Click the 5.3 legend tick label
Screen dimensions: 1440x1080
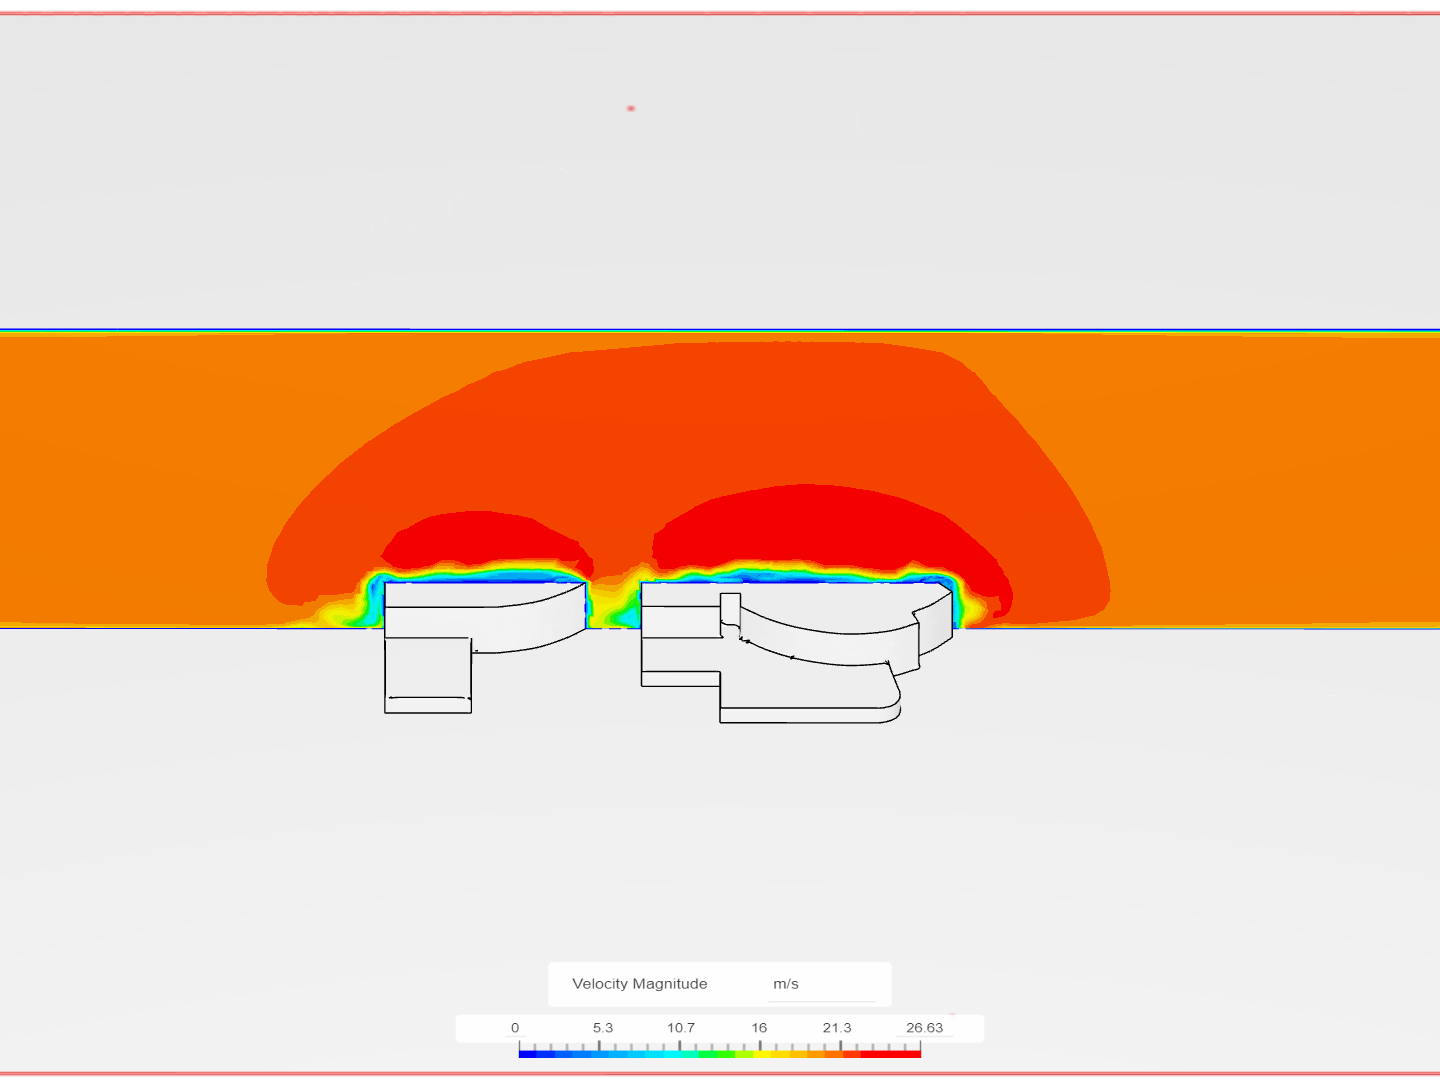pos(603,1028)
